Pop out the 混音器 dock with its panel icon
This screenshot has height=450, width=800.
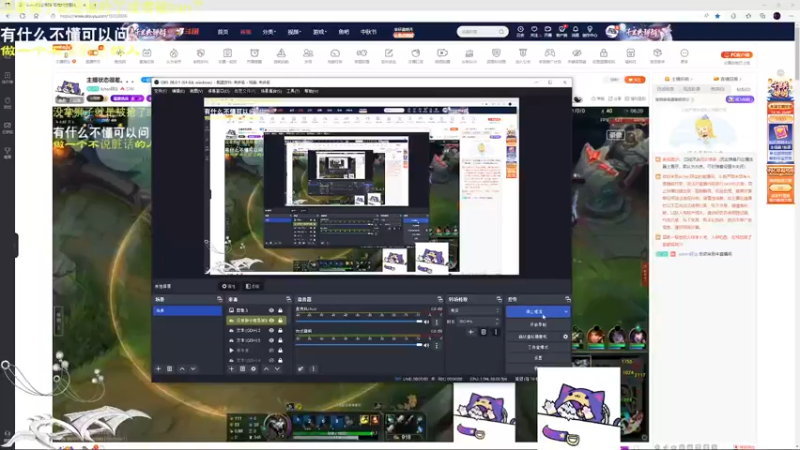(x=440, y=299)
